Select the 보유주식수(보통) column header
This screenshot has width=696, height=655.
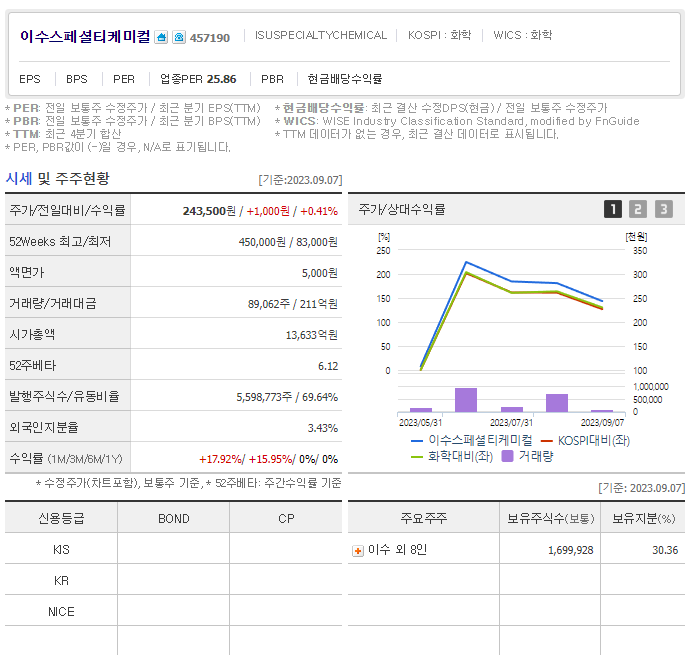click(x=550, y=518)
